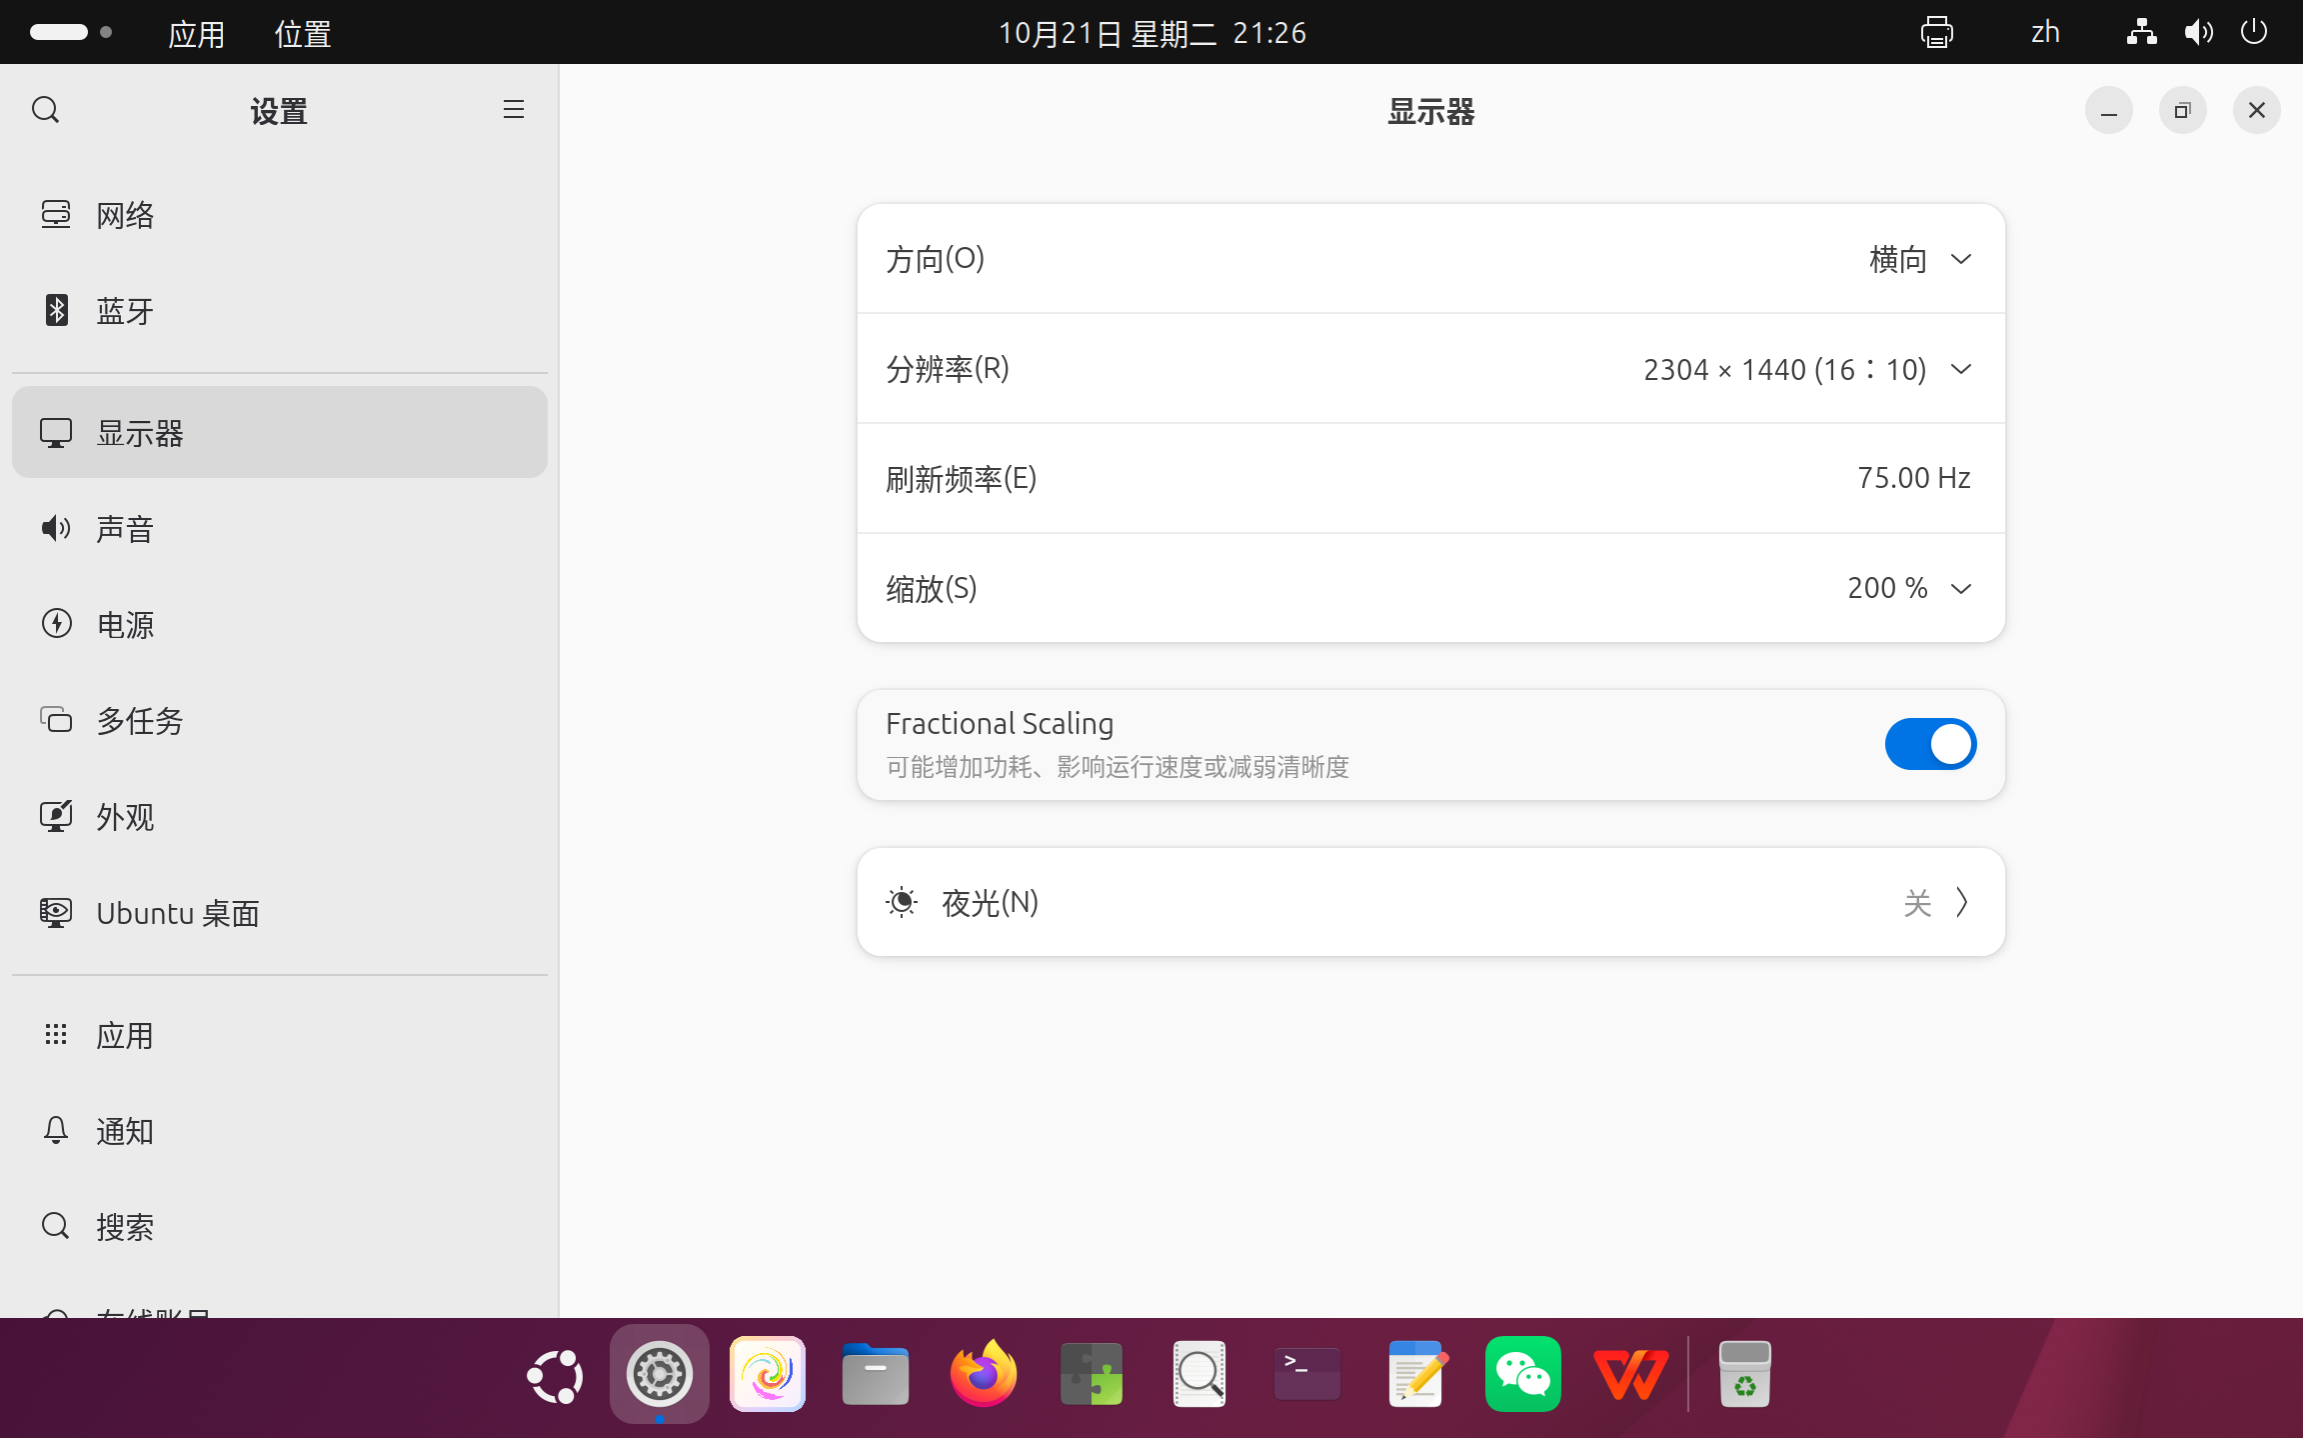The height and width of the screenshot is (1438, 2303).
Task: Launch Terminal from the dock
Action: click(1307, 1374)
